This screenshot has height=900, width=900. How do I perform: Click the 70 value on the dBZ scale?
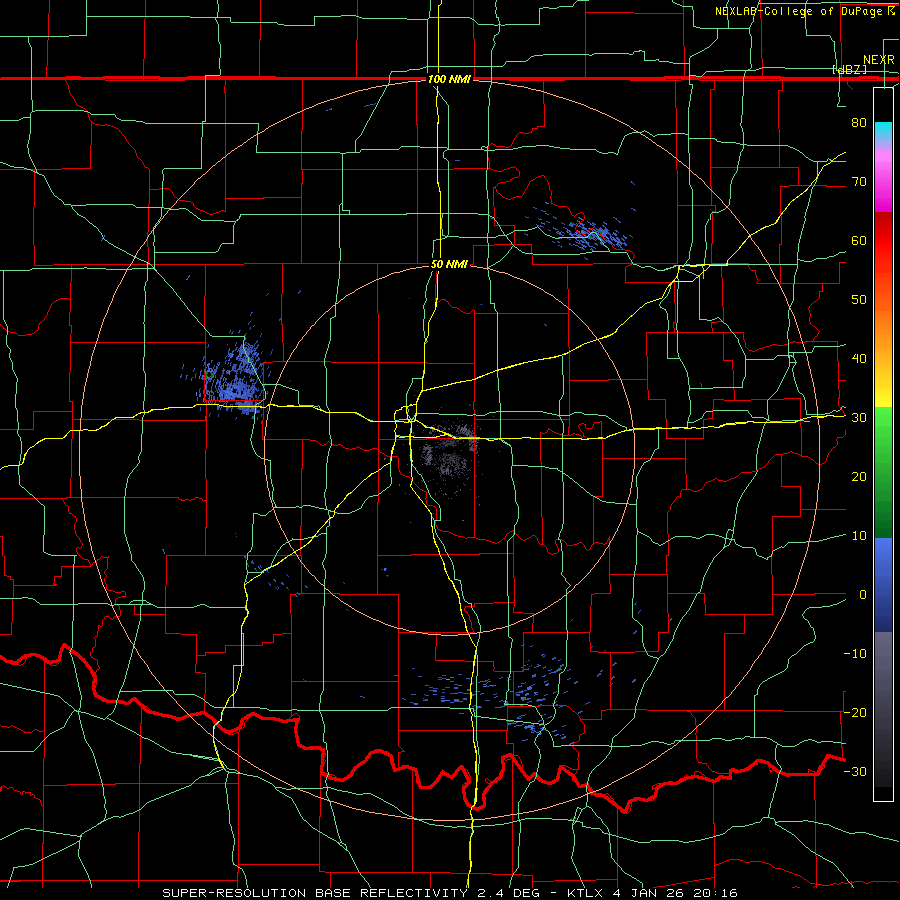tap(859, 181)
